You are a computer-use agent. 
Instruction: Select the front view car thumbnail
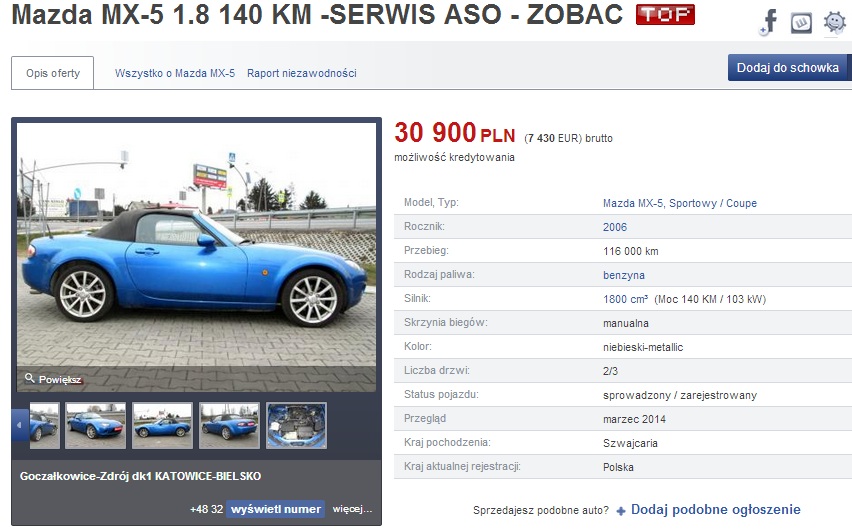(96, 425)
